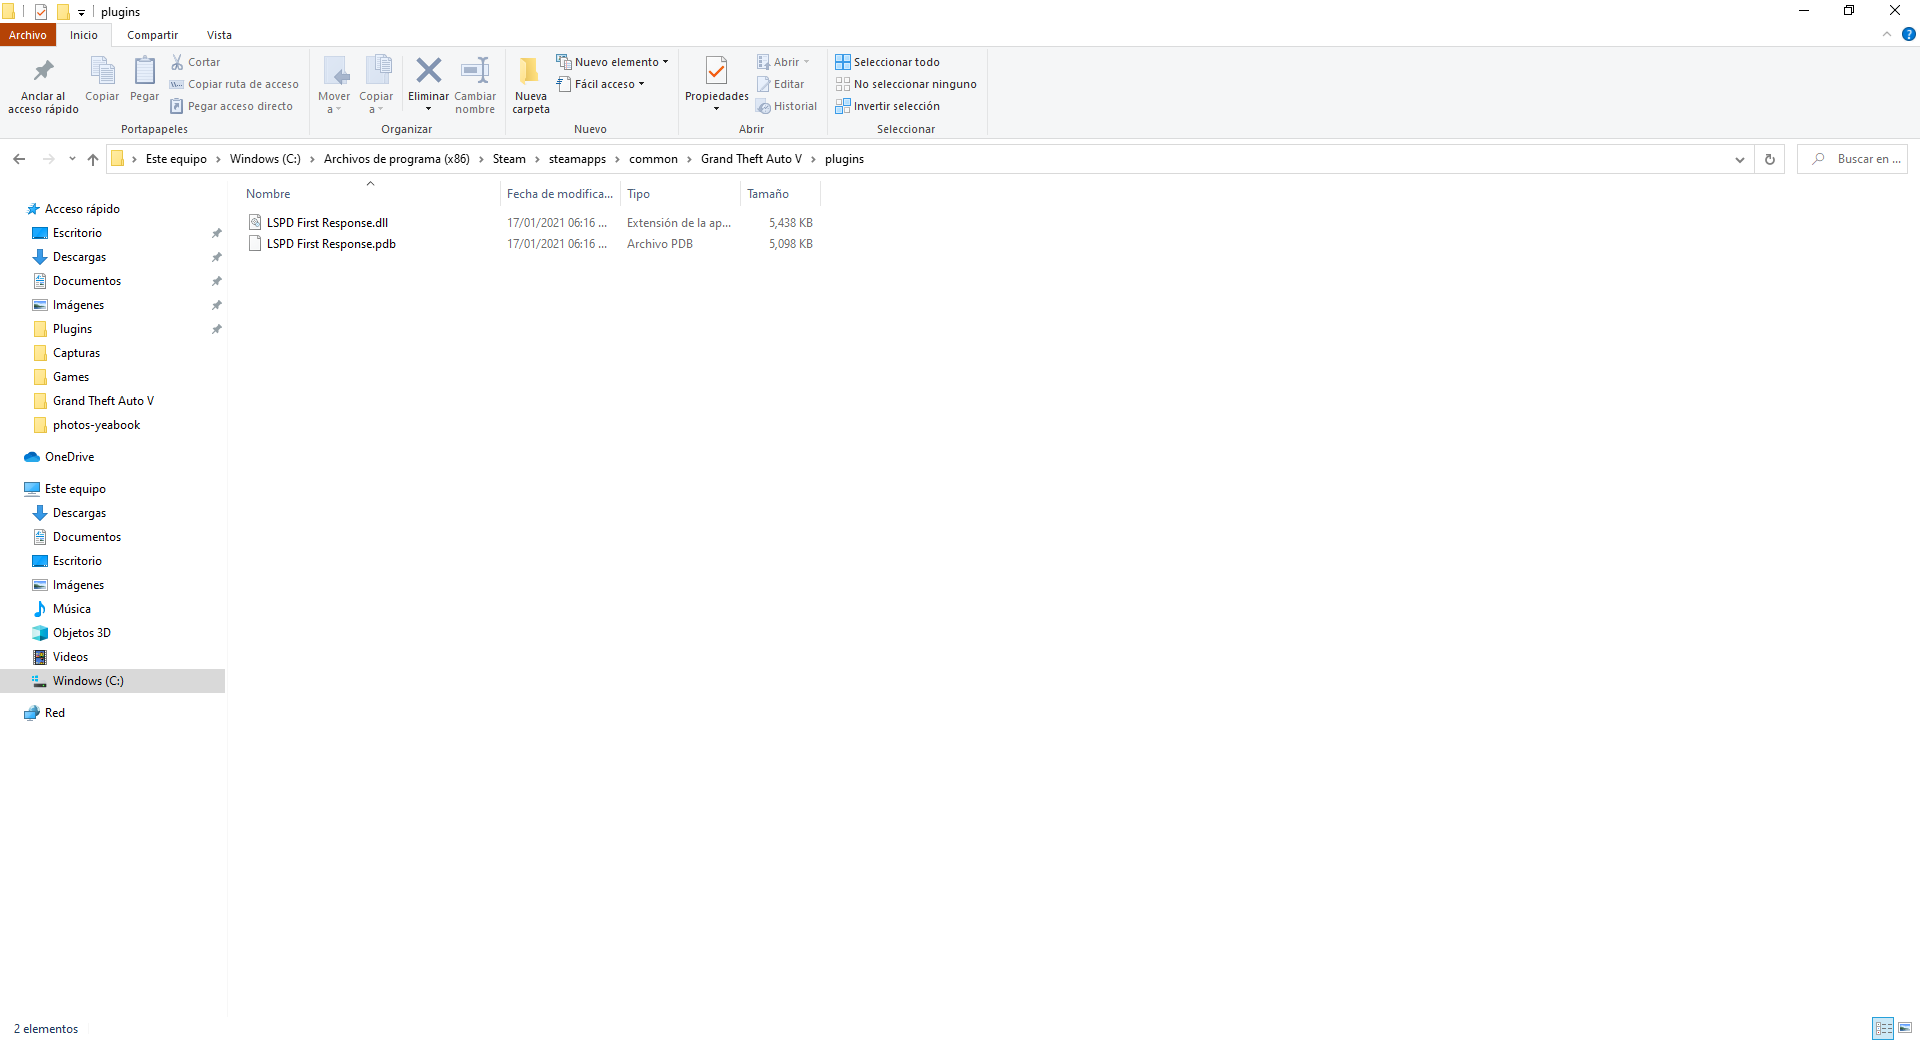Open the Archivo menu

pyautogui.click(x=28, y=35)
